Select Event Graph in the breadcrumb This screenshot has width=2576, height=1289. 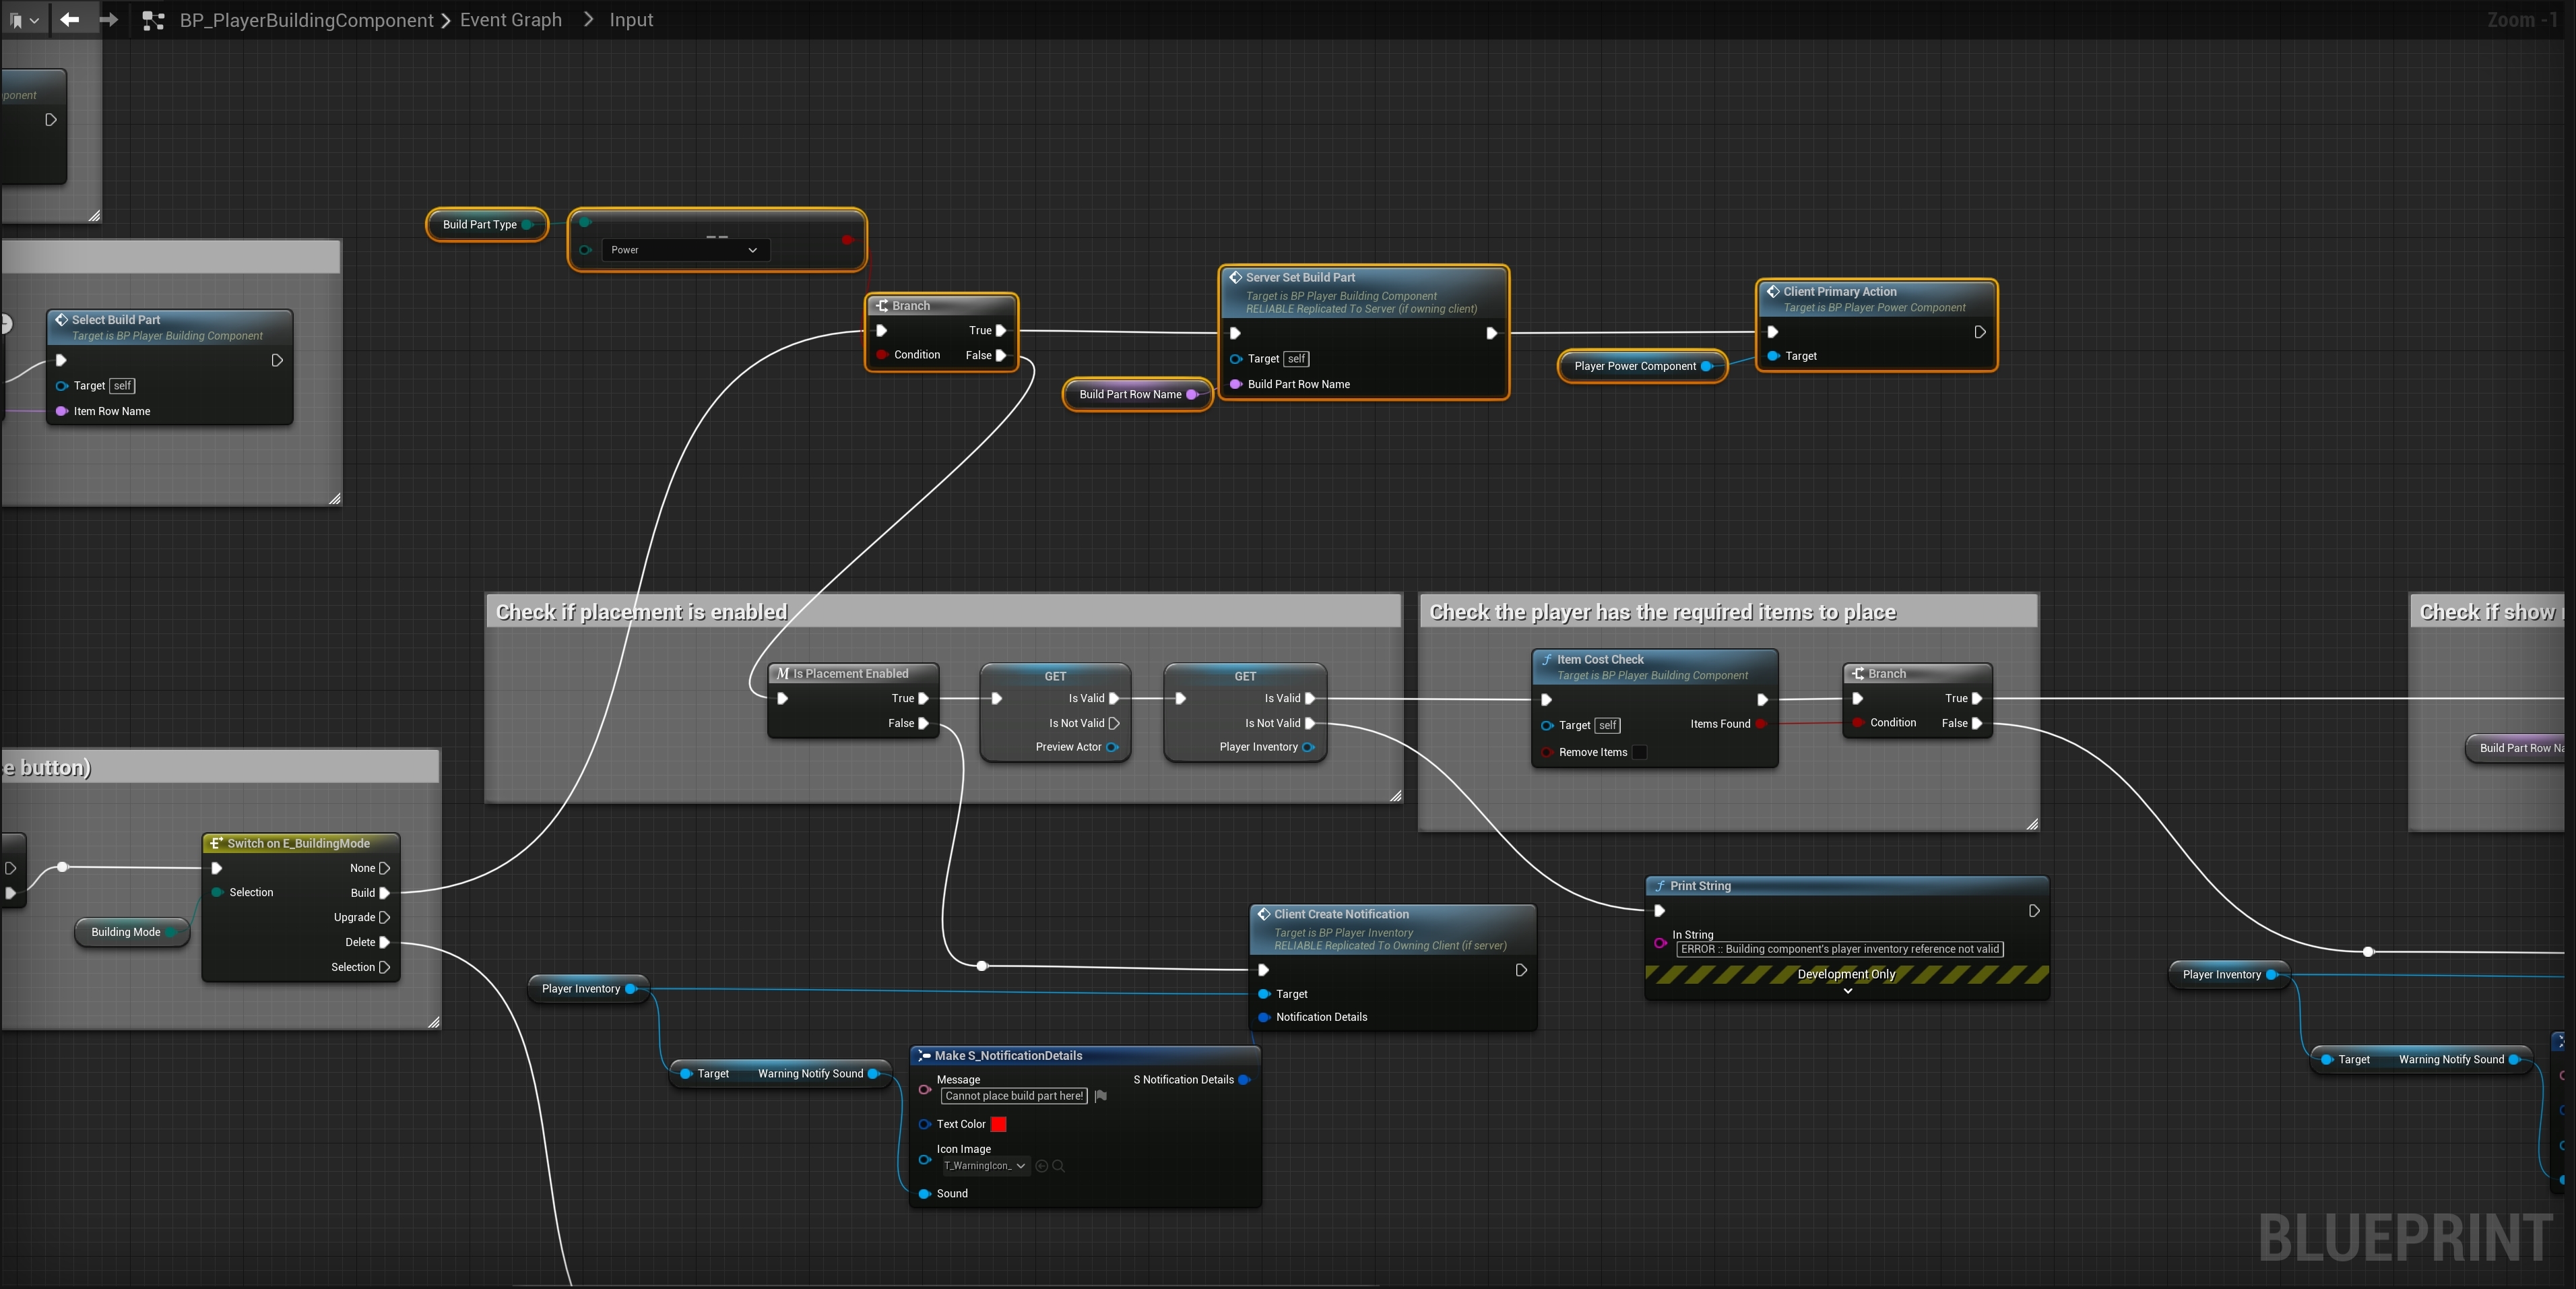(510, 20)
